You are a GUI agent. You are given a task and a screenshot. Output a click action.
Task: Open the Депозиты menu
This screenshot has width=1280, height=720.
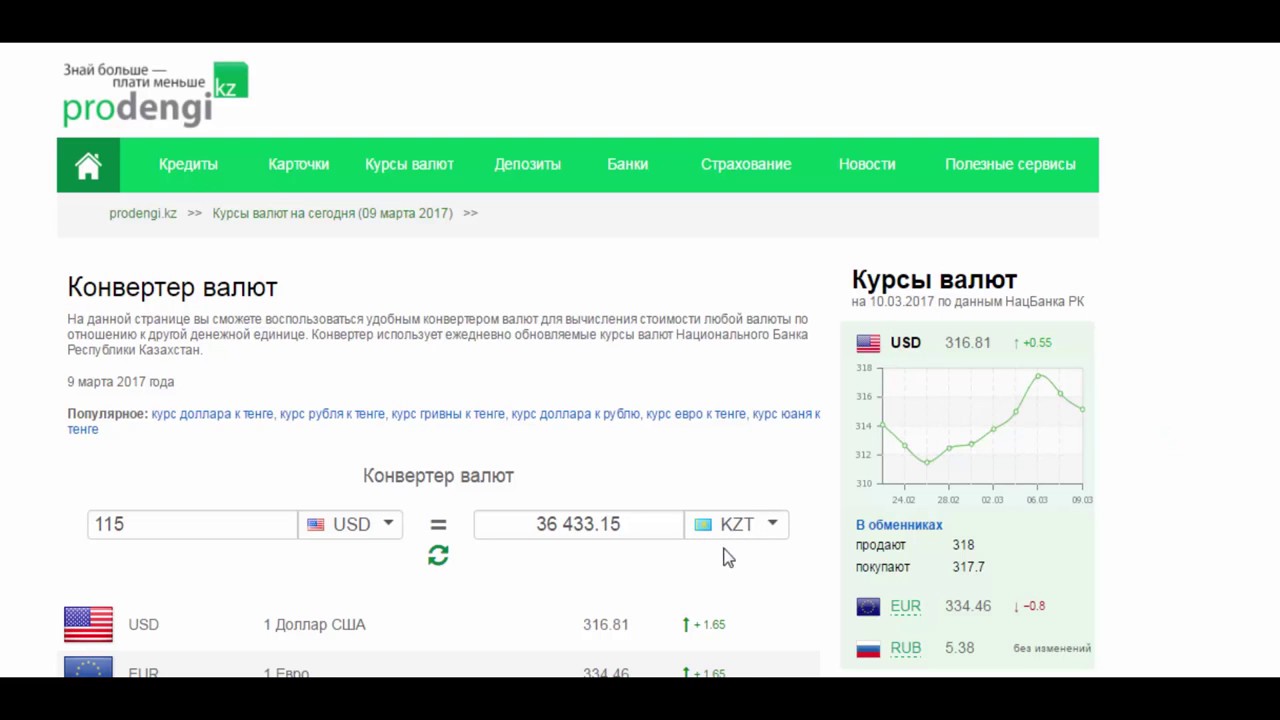click(527, 164)
